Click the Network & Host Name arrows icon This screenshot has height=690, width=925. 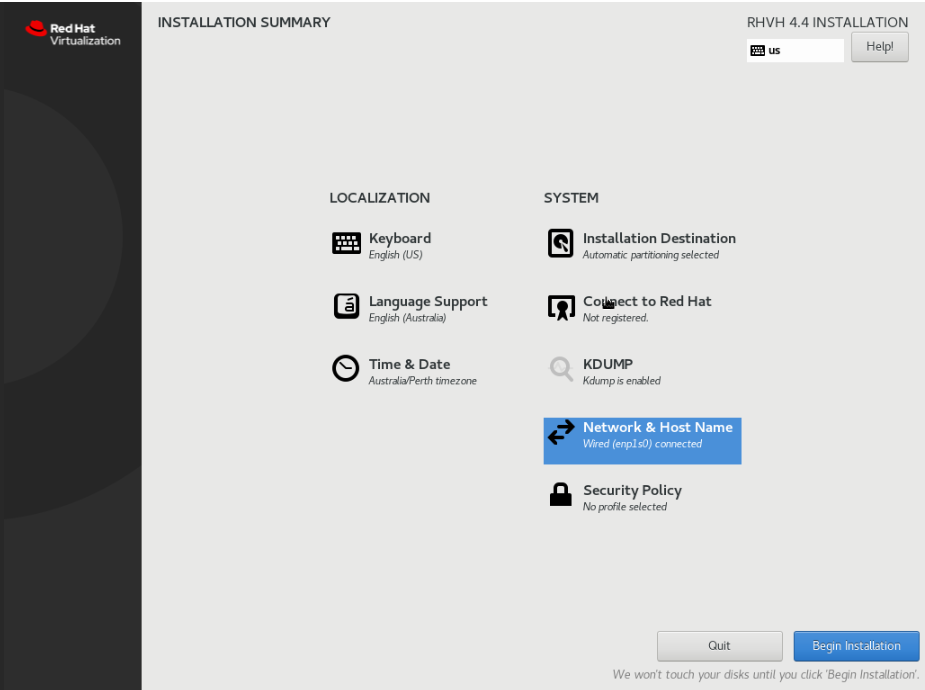(x=561, y=433)
